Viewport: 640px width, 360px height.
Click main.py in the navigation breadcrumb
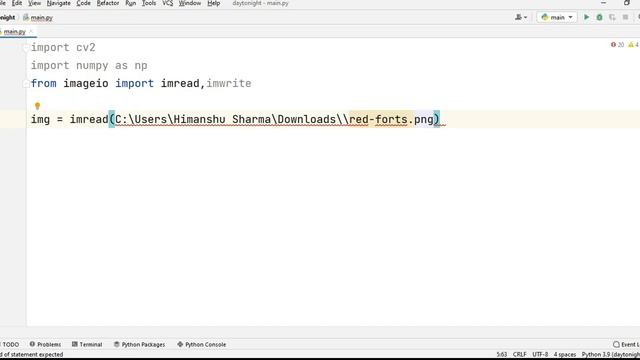[x=38, y=18]
